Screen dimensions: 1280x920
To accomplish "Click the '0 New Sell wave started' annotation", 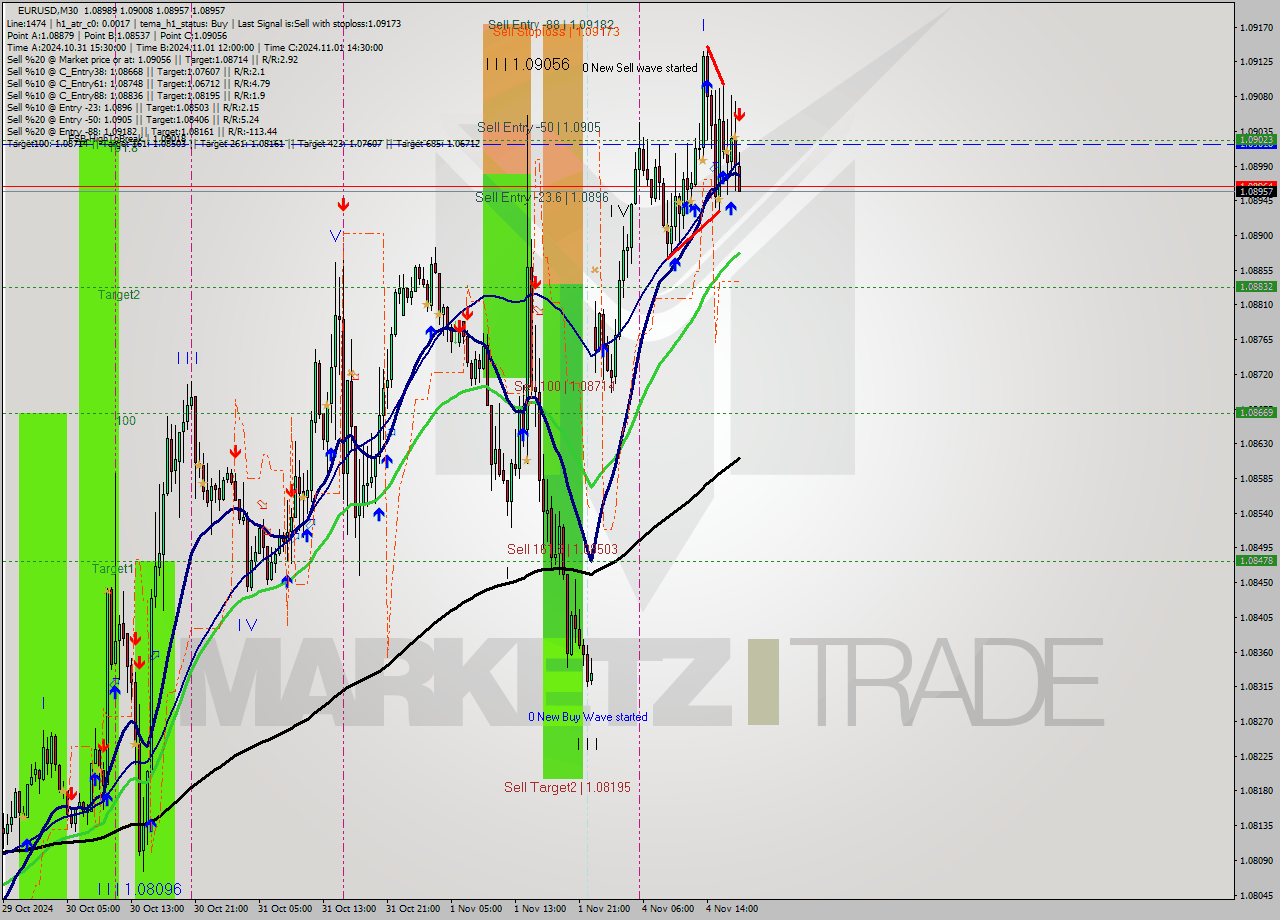I will 640,68.
